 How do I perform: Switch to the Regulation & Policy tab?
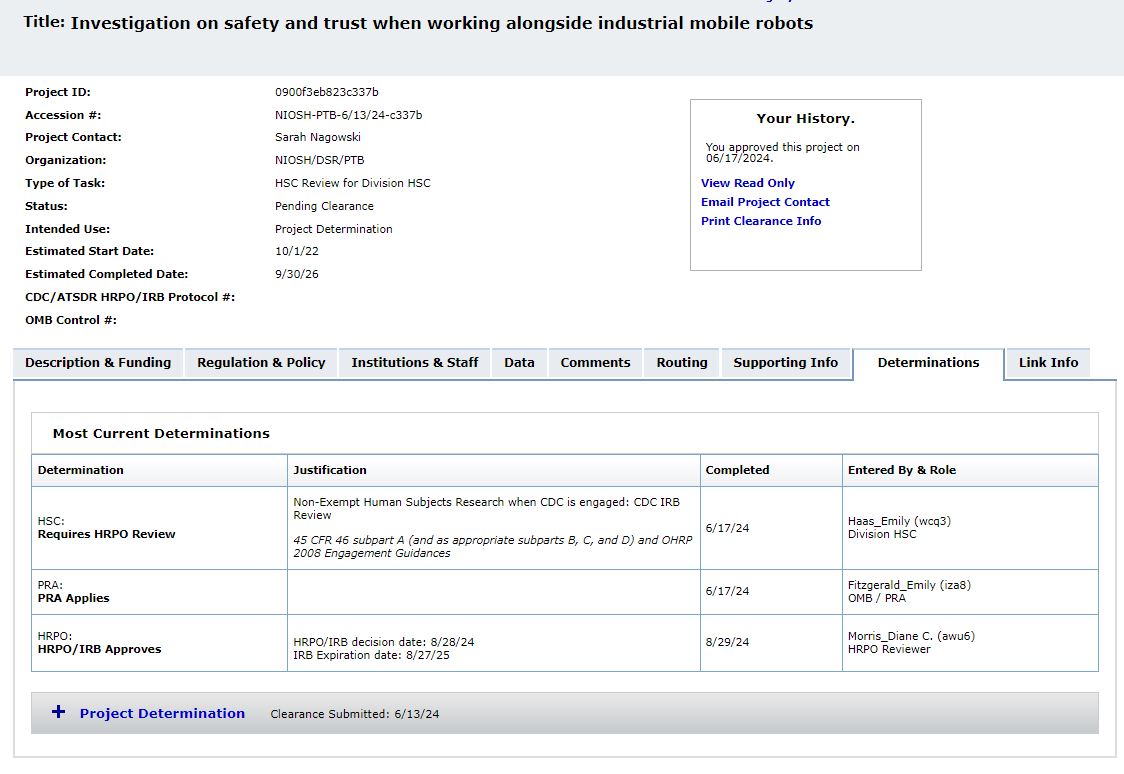pos(261,363)
